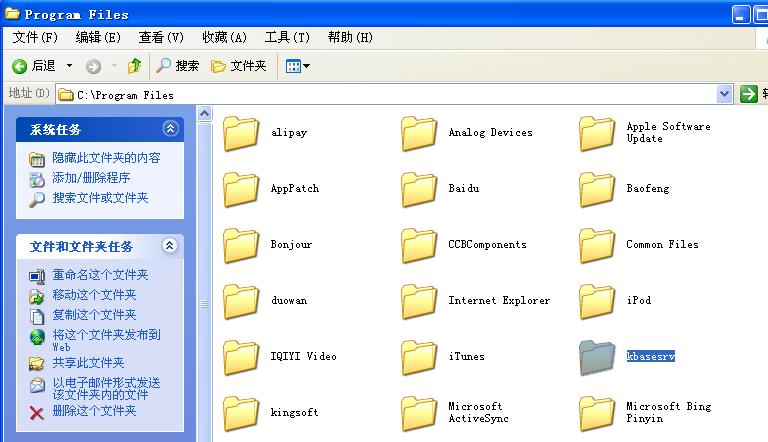Open the 查看(V) menu
Viewport: 768px width, 442px height.
[x=161, y=37]
